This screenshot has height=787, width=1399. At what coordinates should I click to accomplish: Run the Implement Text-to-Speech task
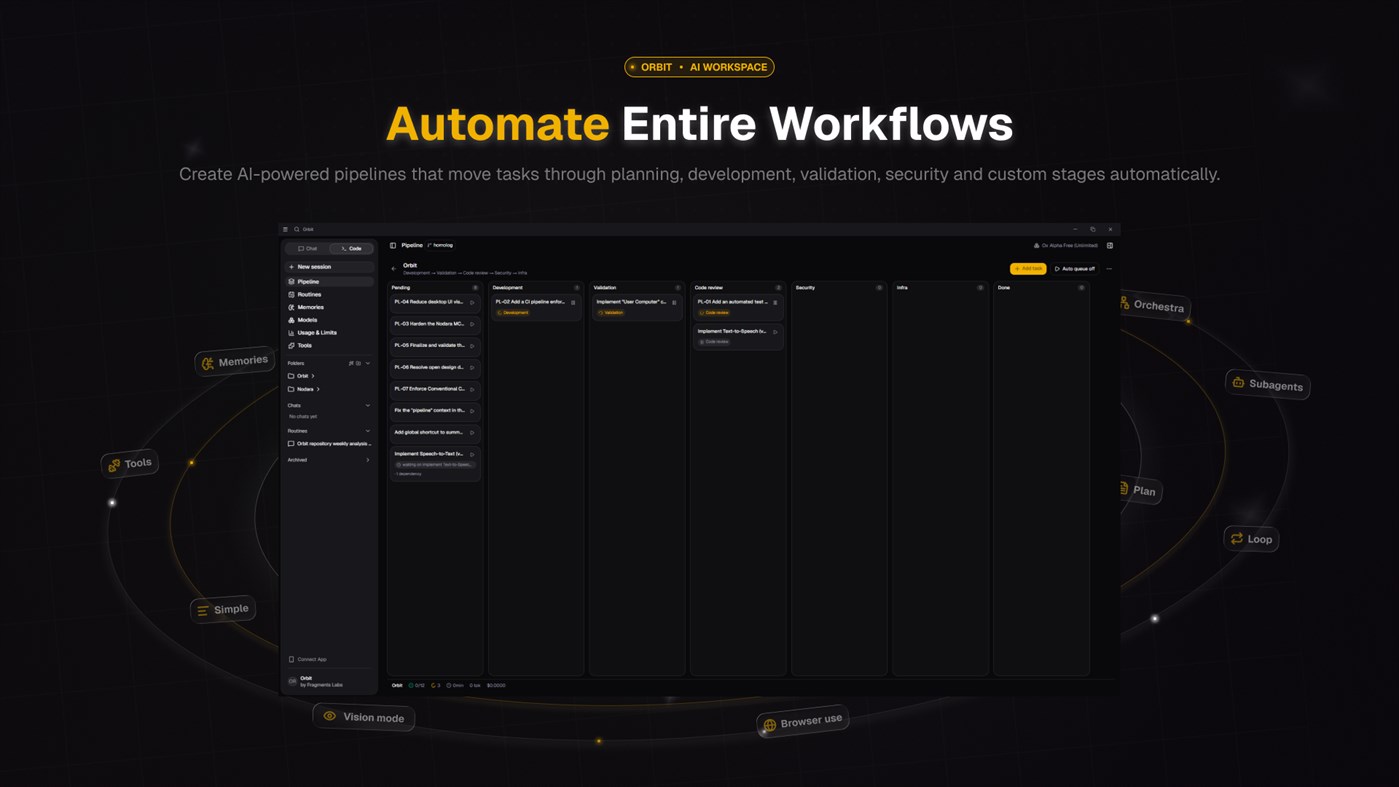click(775, 332)
